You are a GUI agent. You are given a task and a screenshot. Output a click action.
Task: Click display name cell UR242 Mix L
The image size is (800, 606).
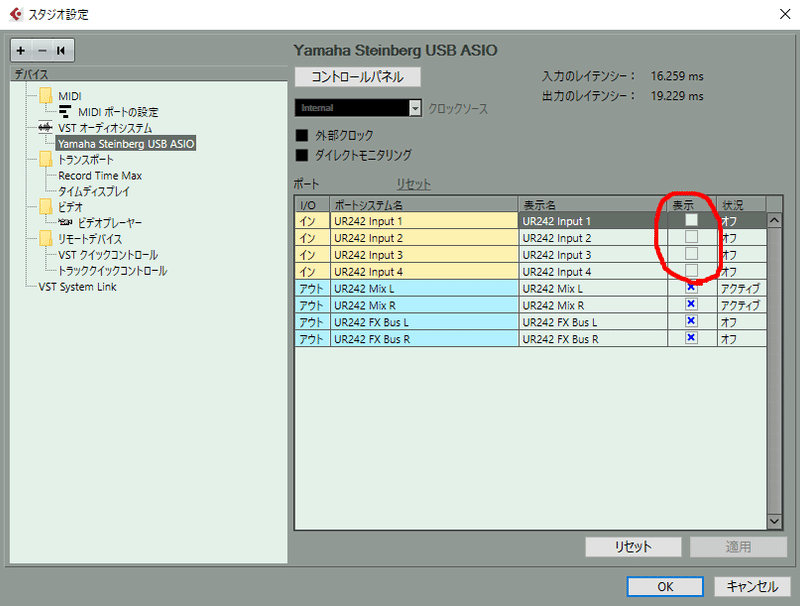[x=593, y=288]
